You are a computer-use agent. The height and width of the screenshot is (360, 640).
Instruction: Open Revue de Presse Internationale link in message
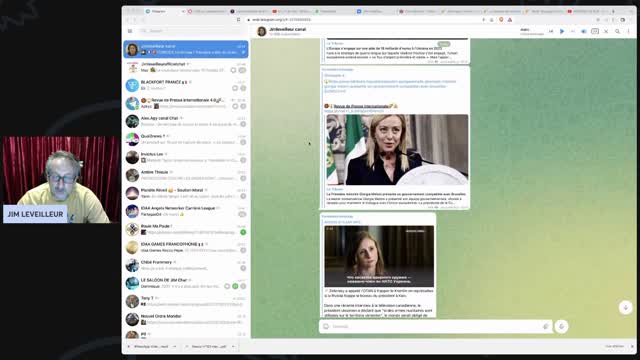(362, 106)
